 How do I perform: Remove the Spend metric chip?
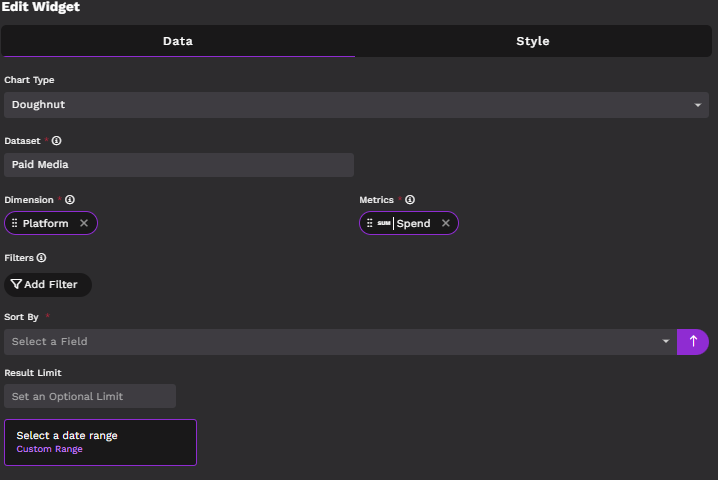pos(446,223)
